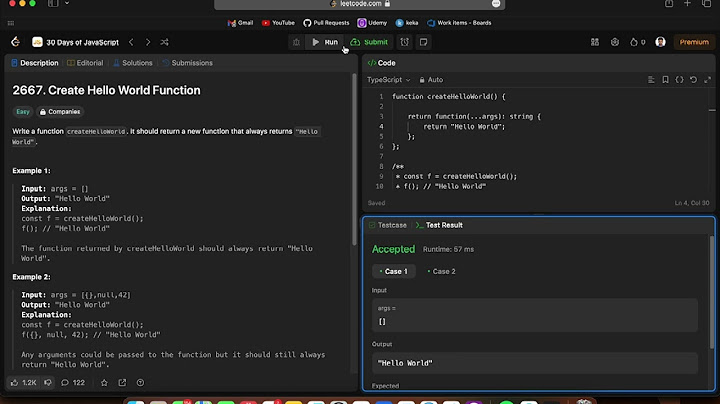Open the bookmarks bar apps grid icon
This screenshot has width=720, height=404.
point(11,23)
